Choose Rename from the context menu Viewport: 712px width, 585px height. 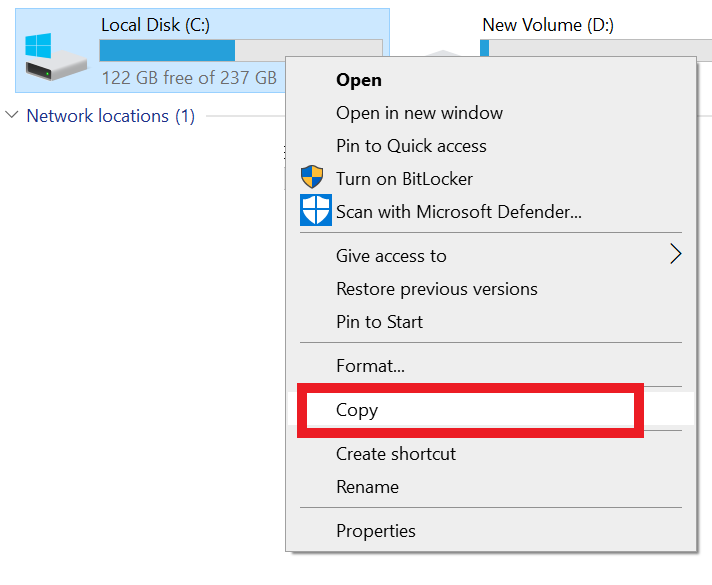point(367,487)
